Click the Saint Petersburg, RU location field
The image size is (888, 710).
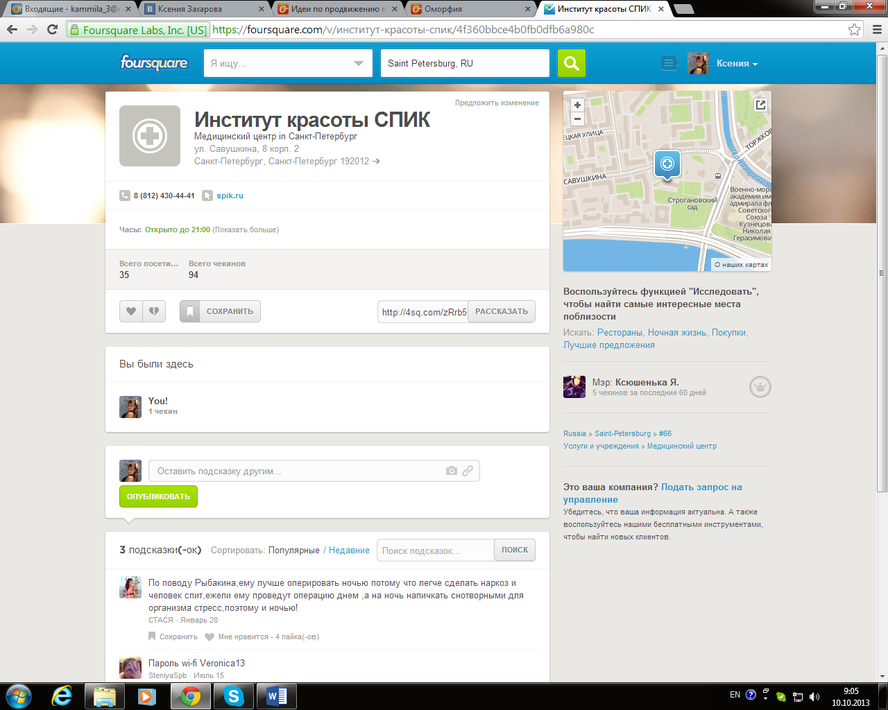[x=465, y=63]
